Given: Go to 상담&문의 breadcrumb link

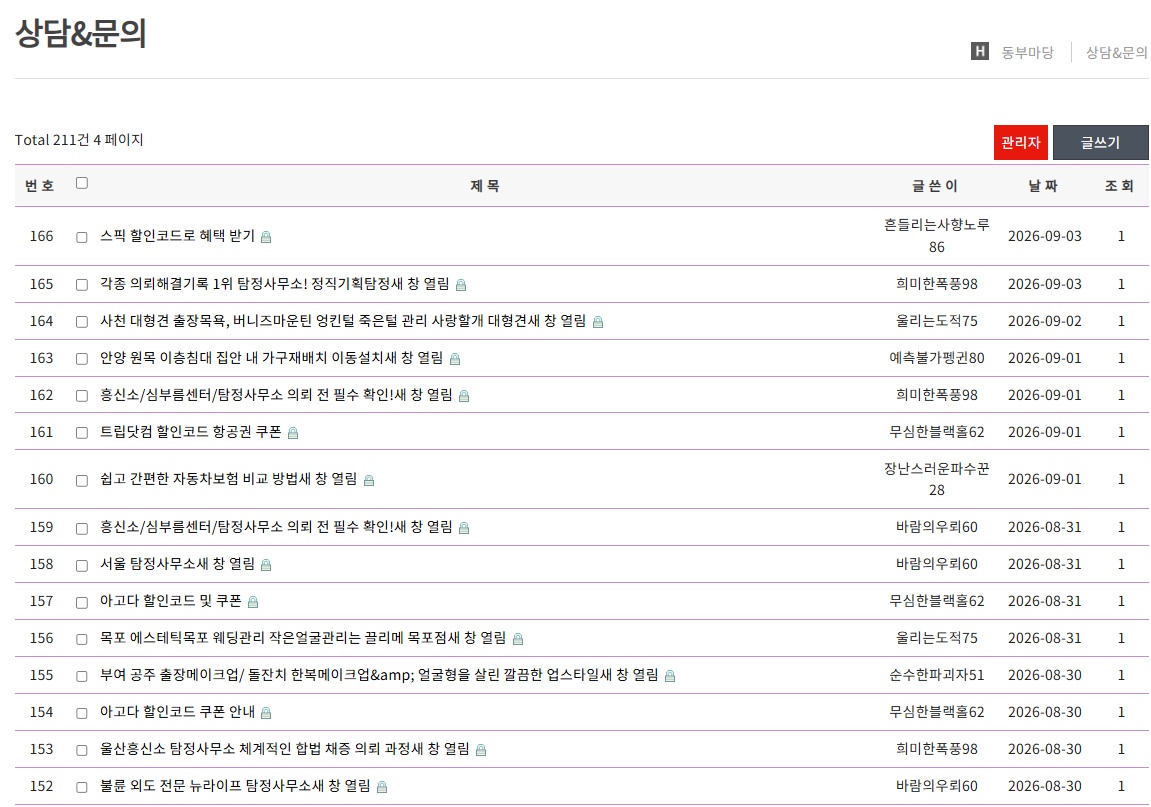Looking at the screenshot, I should [x=1116, y=52].
